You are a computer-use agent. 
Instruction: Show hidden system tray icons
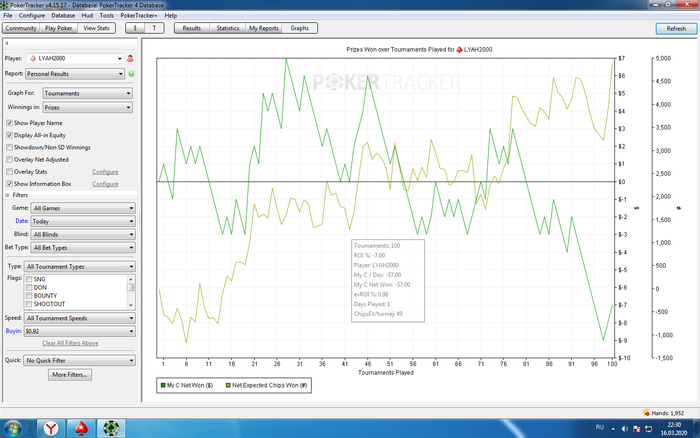pos(613,429)
